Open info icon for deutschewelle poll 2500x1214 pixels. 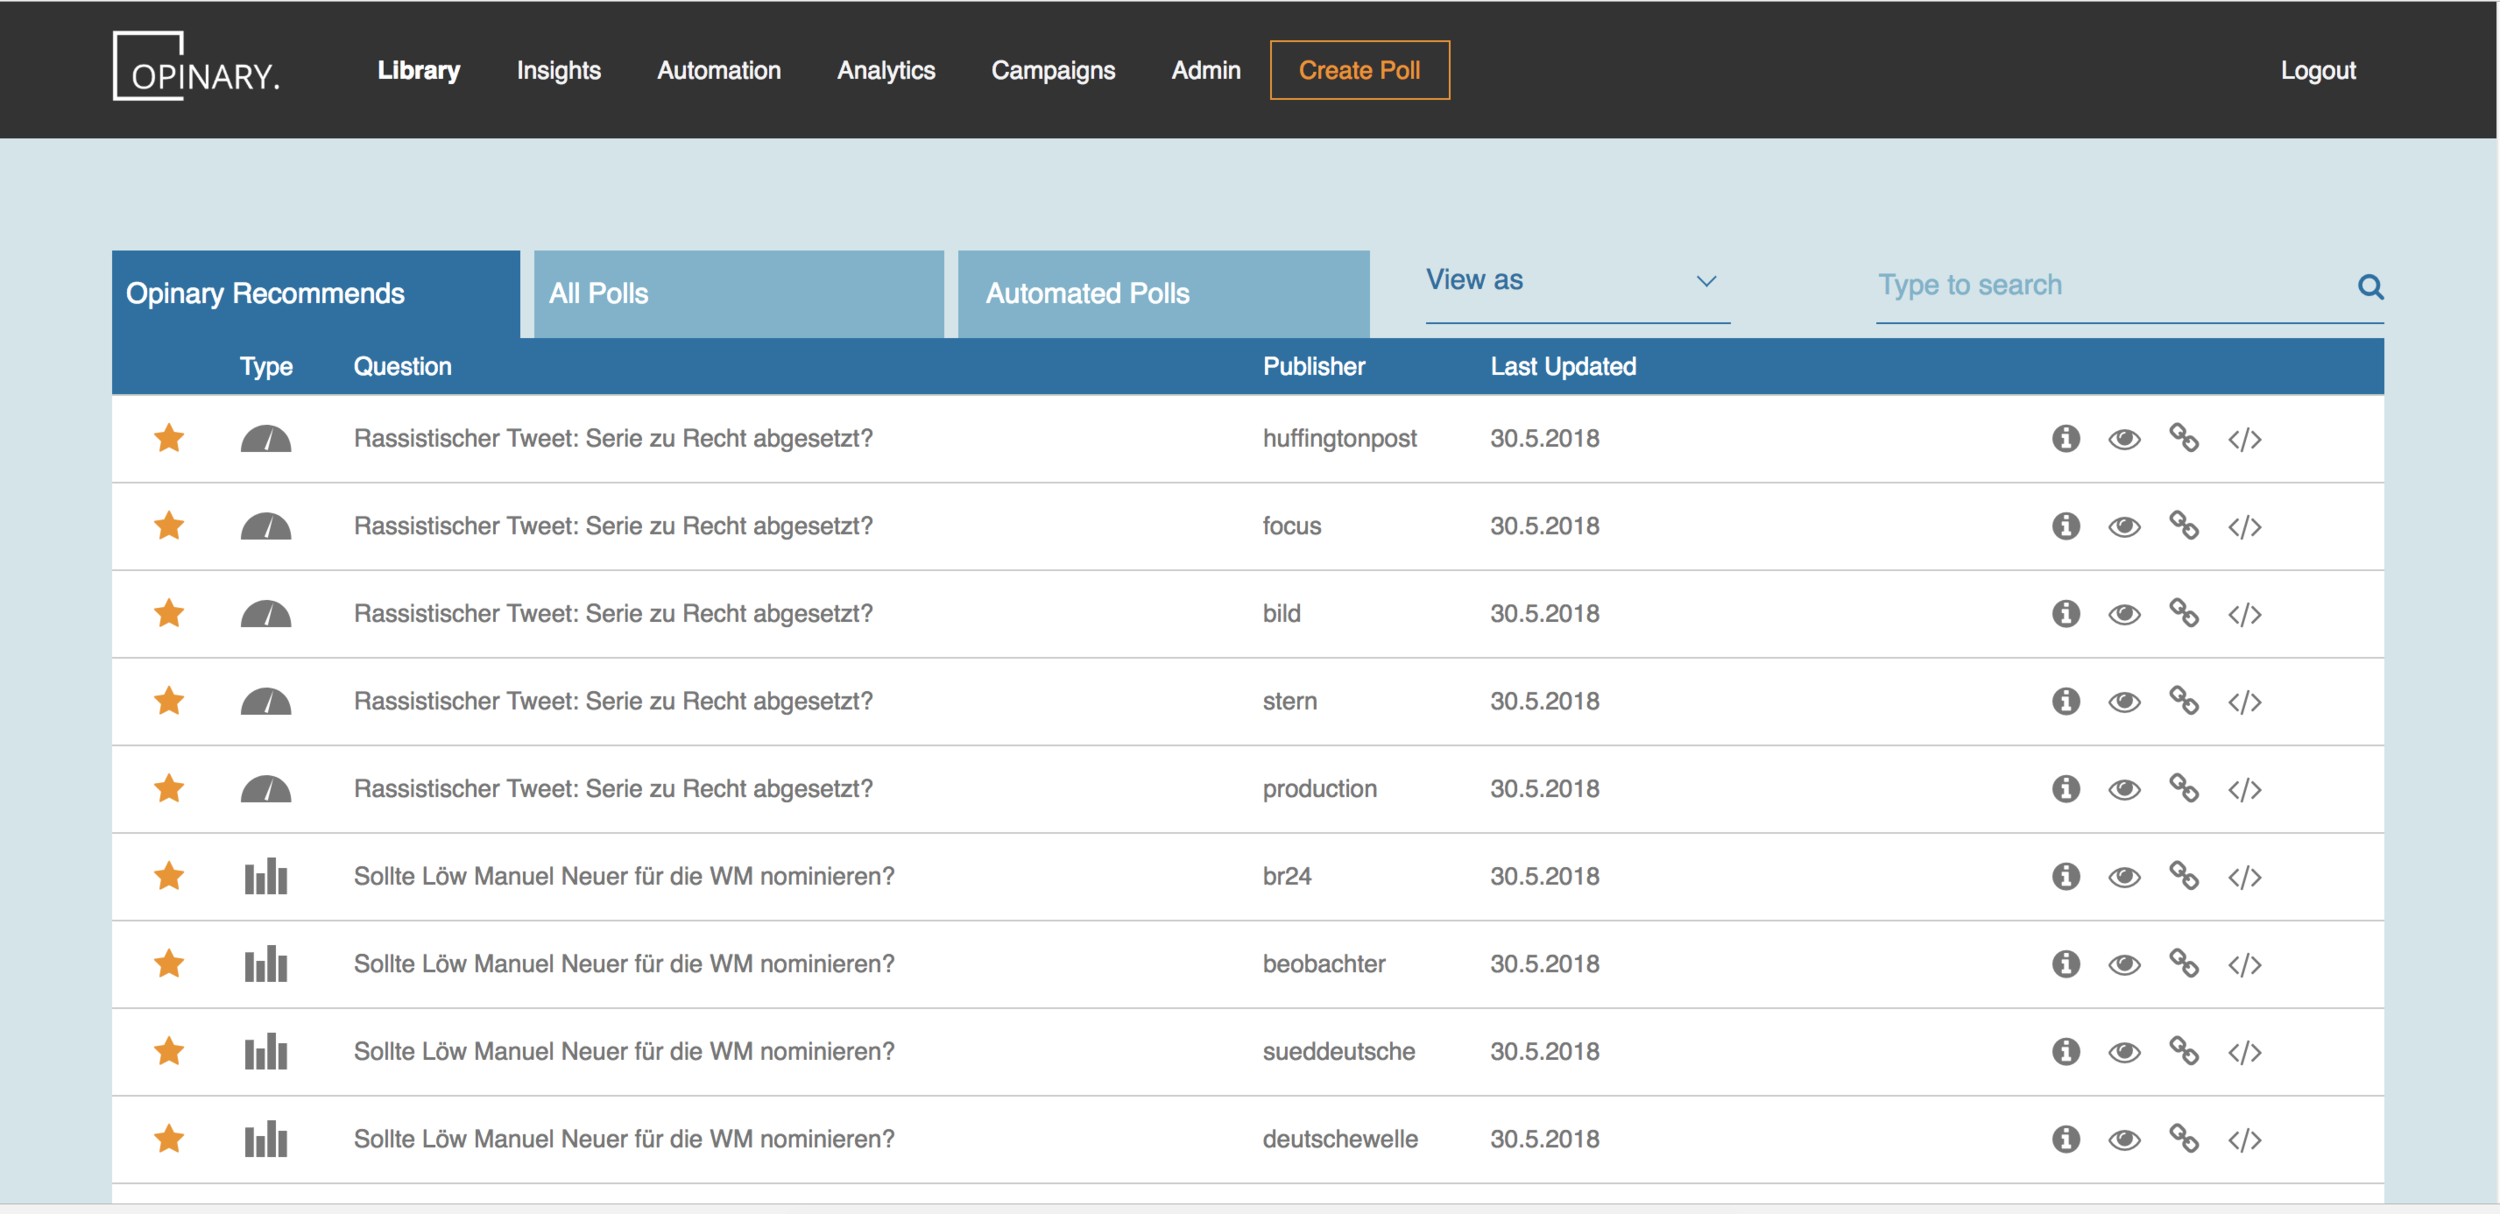(x=2065, y=1139)
